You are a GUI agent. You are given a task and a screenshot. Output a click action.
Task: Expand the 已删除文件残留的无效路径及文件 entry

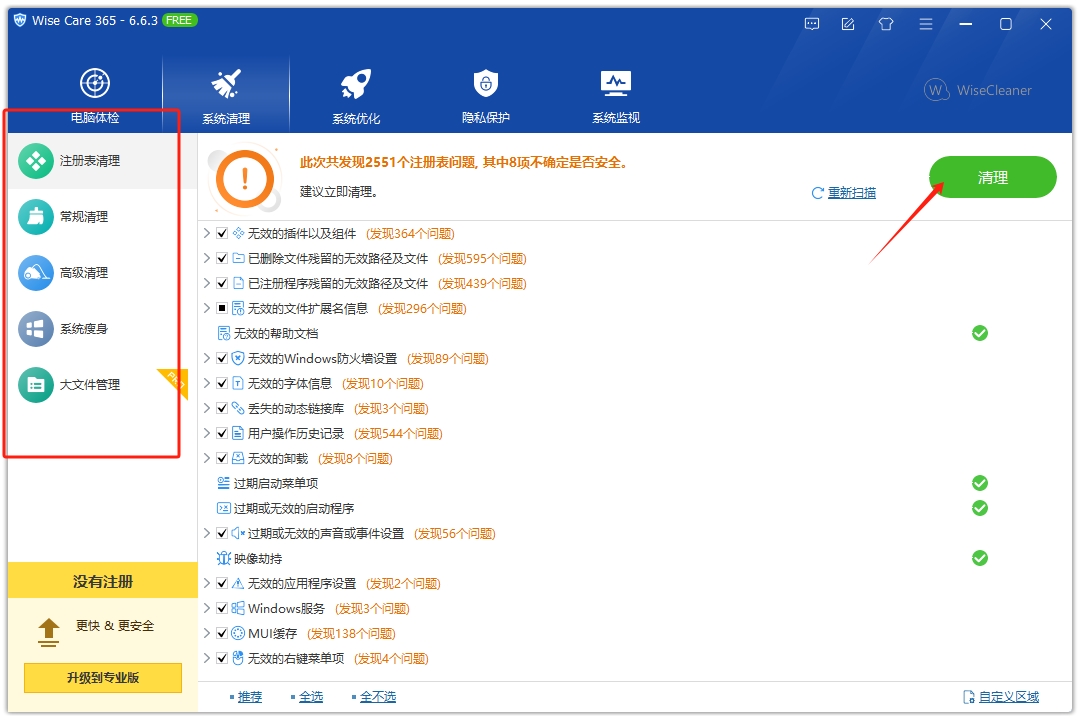click(209, 258)
